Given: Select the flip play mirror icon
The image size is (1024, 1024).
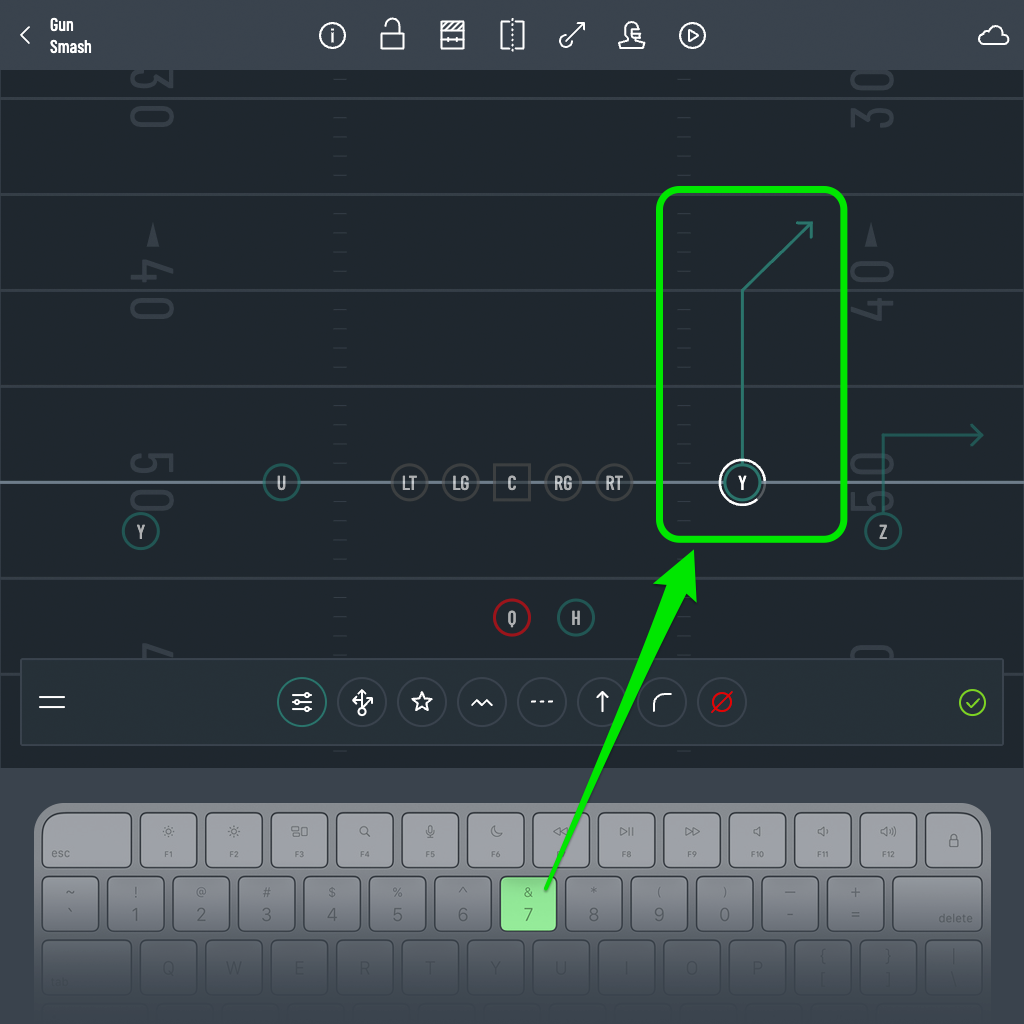Looking at the screenshot, I should pos(512,35).
